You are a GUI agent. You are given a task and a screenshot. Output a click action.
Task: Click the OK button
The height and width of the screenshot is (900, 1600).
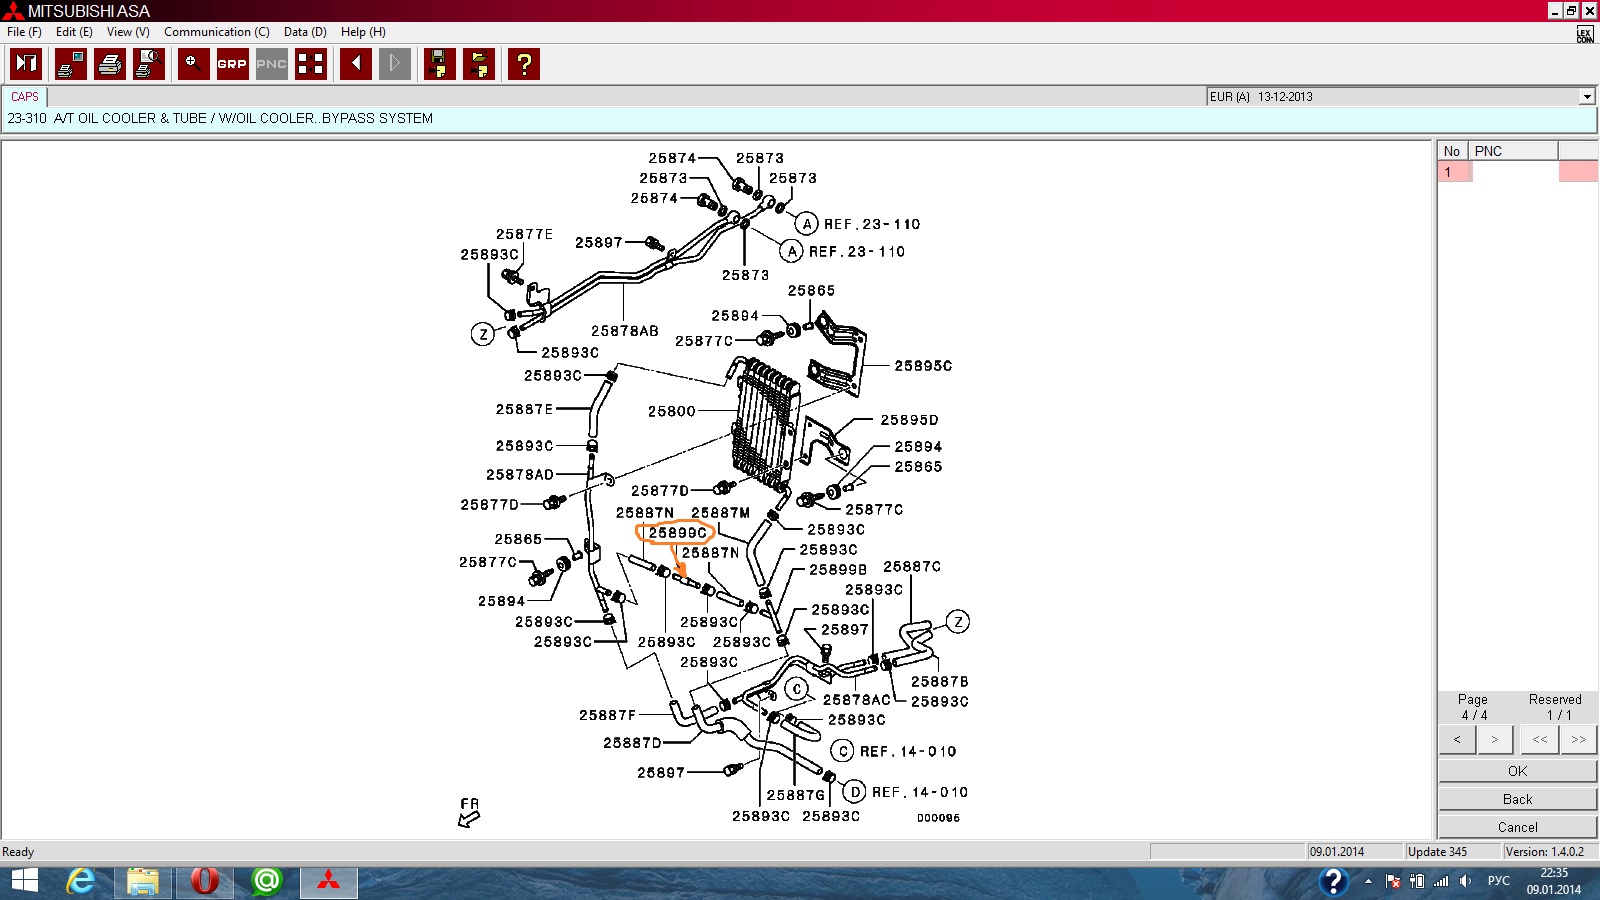tap(1517, 771)
